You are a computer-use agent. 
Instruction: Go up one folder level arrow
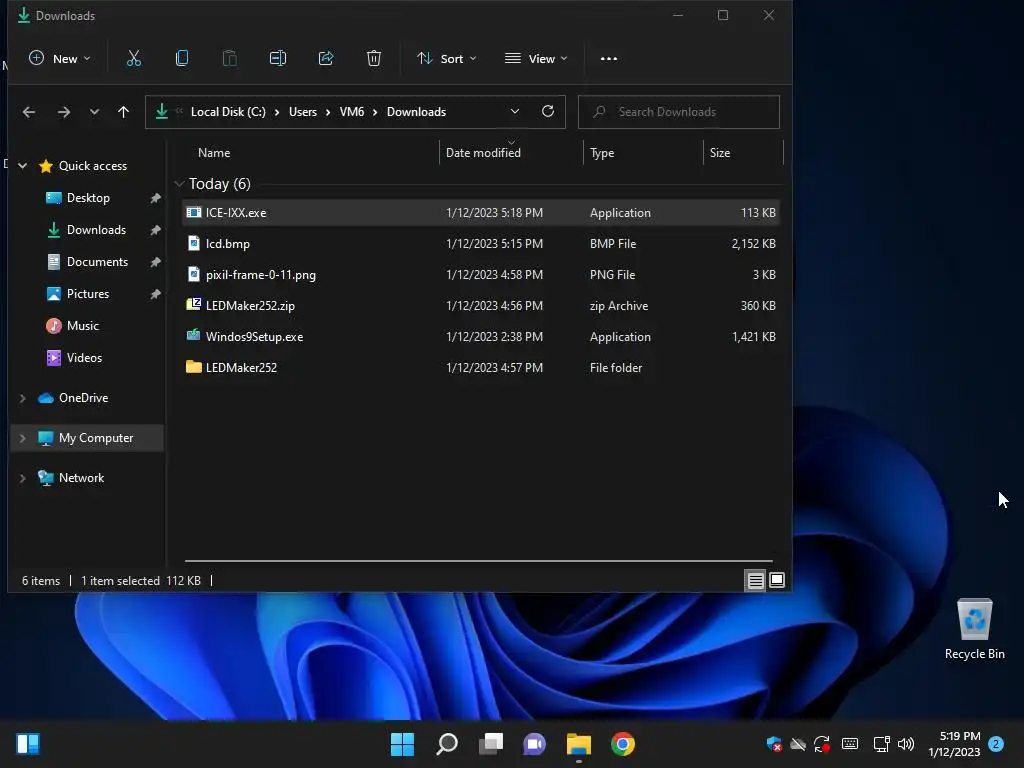[x=123, y=112]
